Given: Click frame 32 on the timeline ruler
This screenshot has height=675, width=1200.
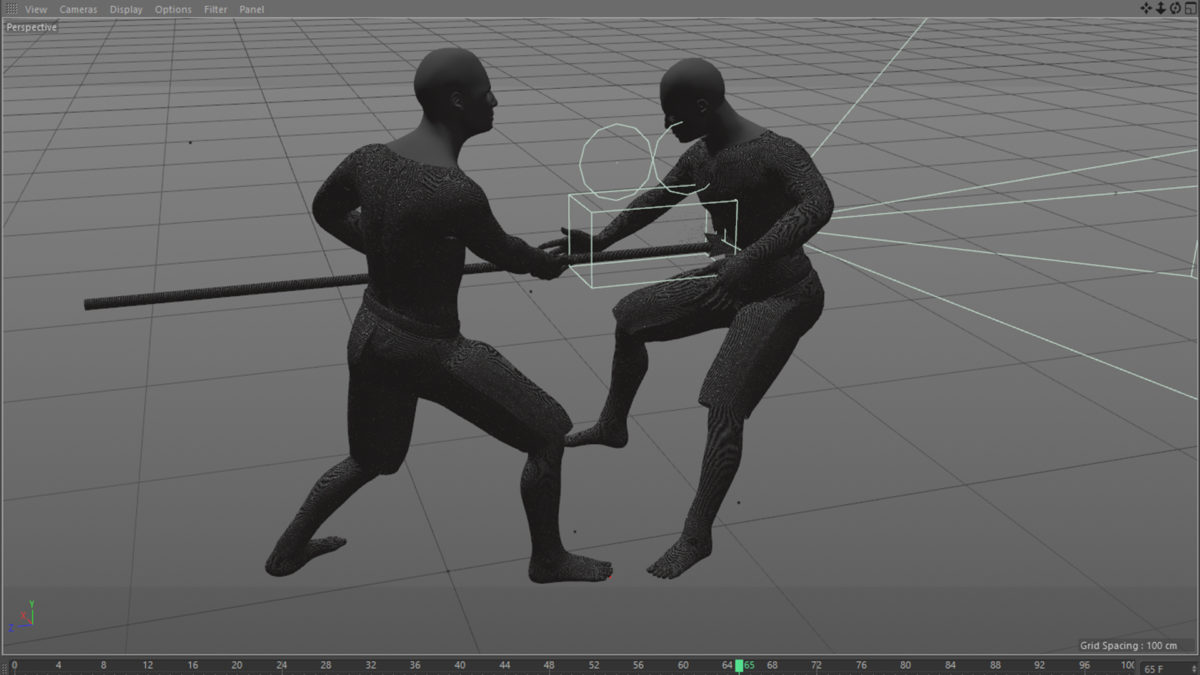Looking at the screenshot, I should (370, 665).
